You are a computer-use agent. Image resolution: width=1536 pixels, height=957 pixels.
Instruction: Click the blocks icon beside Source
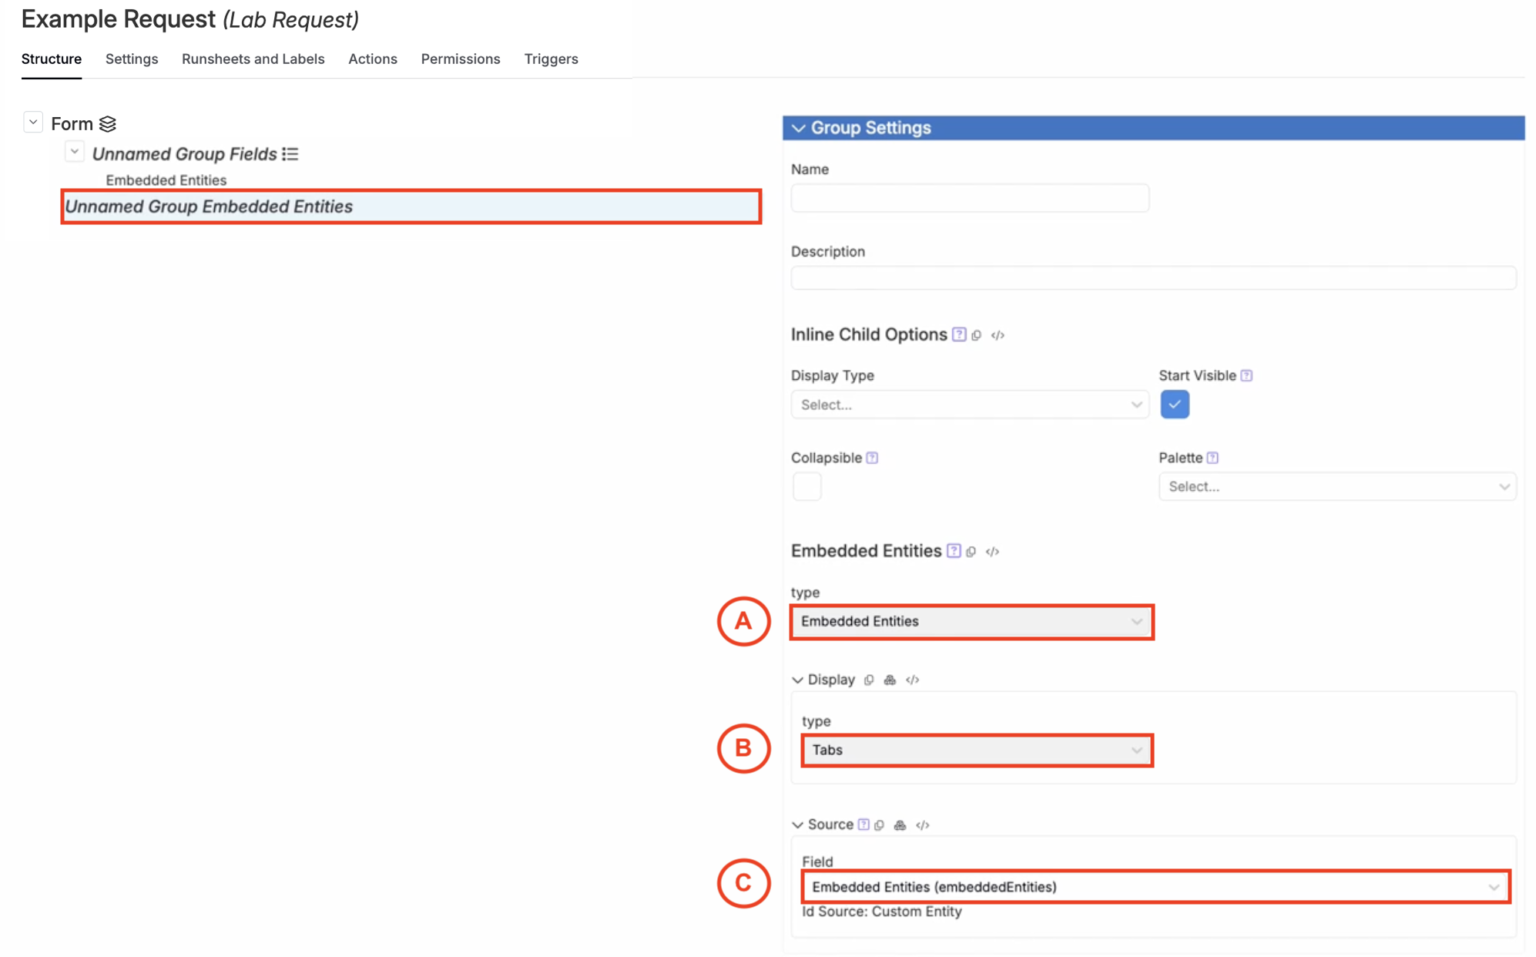(x=900, y=826)
